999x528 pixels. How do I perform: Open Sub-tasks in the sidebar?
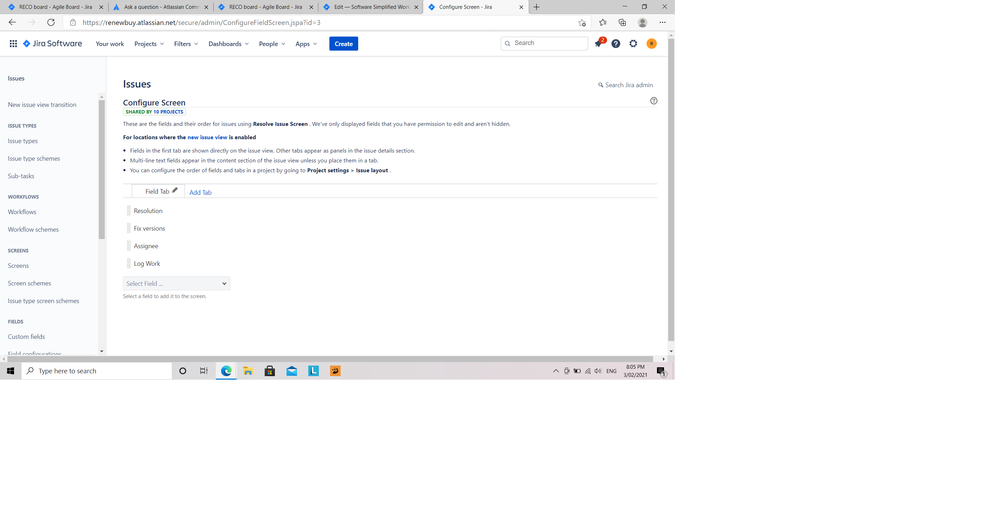(21, 176)
